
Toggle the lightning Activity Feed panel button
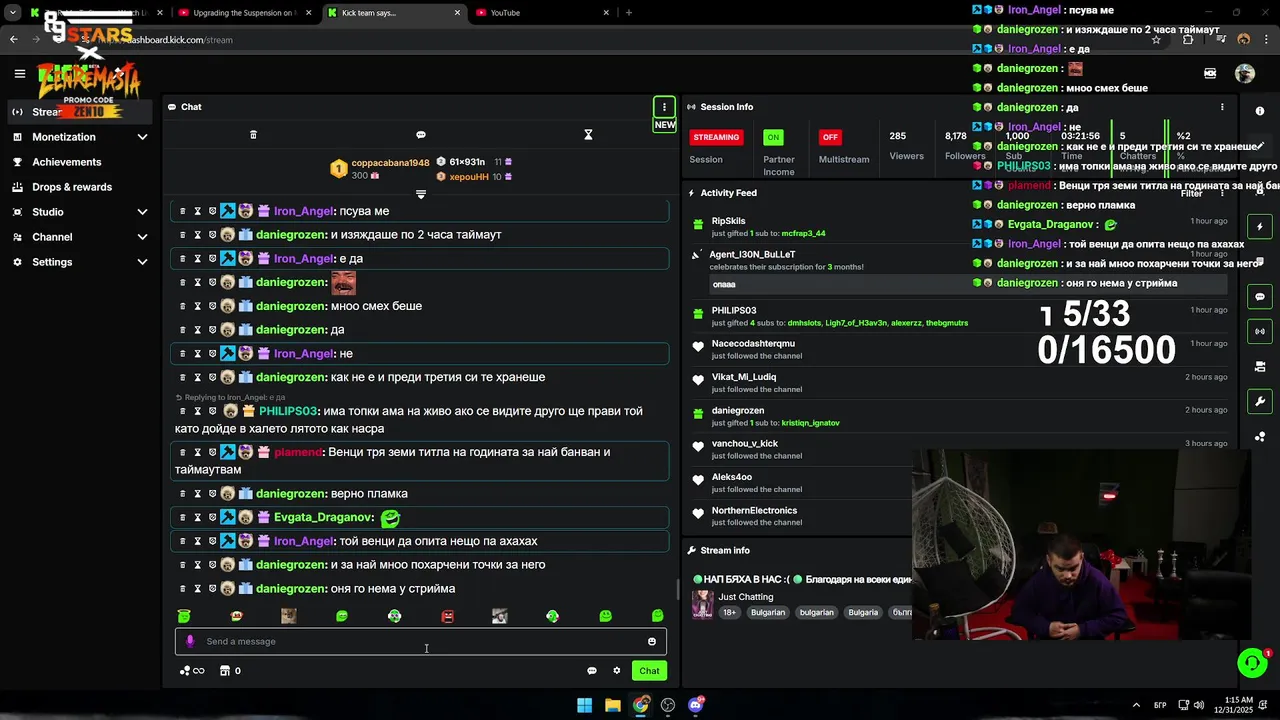click(1260, 227)
